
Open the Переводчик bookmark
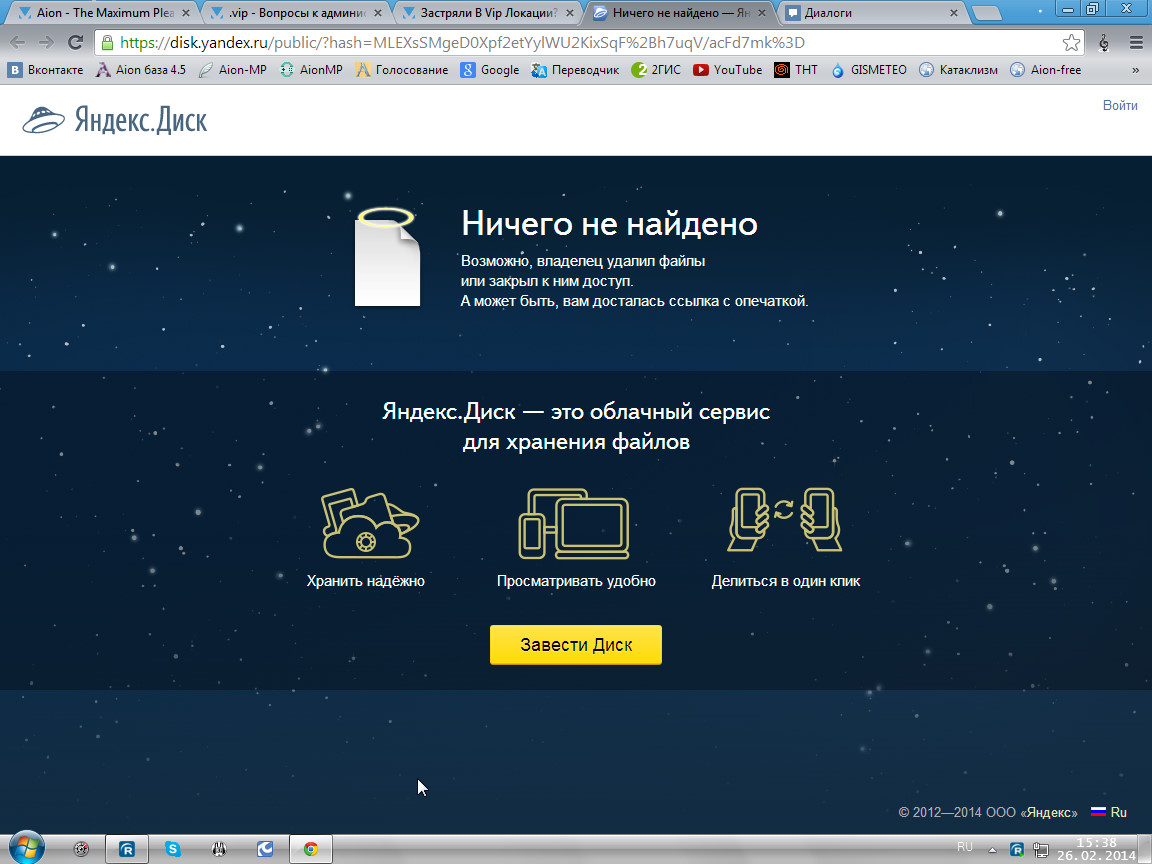(x=575, y=70)
